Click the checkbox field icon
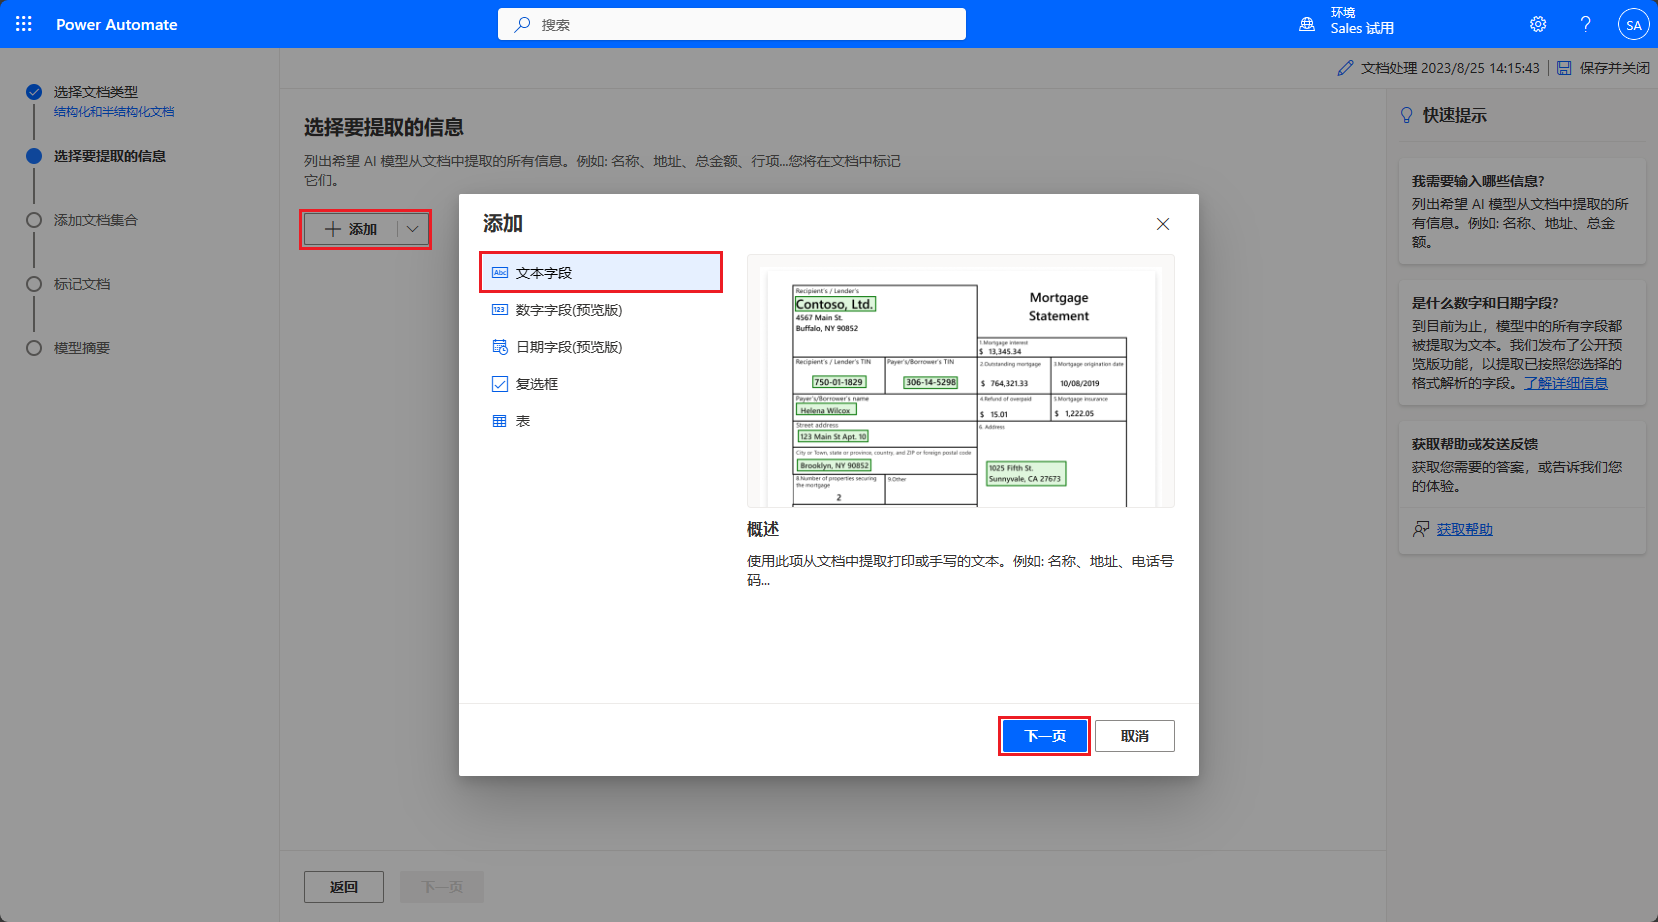 tap(500, 384)
